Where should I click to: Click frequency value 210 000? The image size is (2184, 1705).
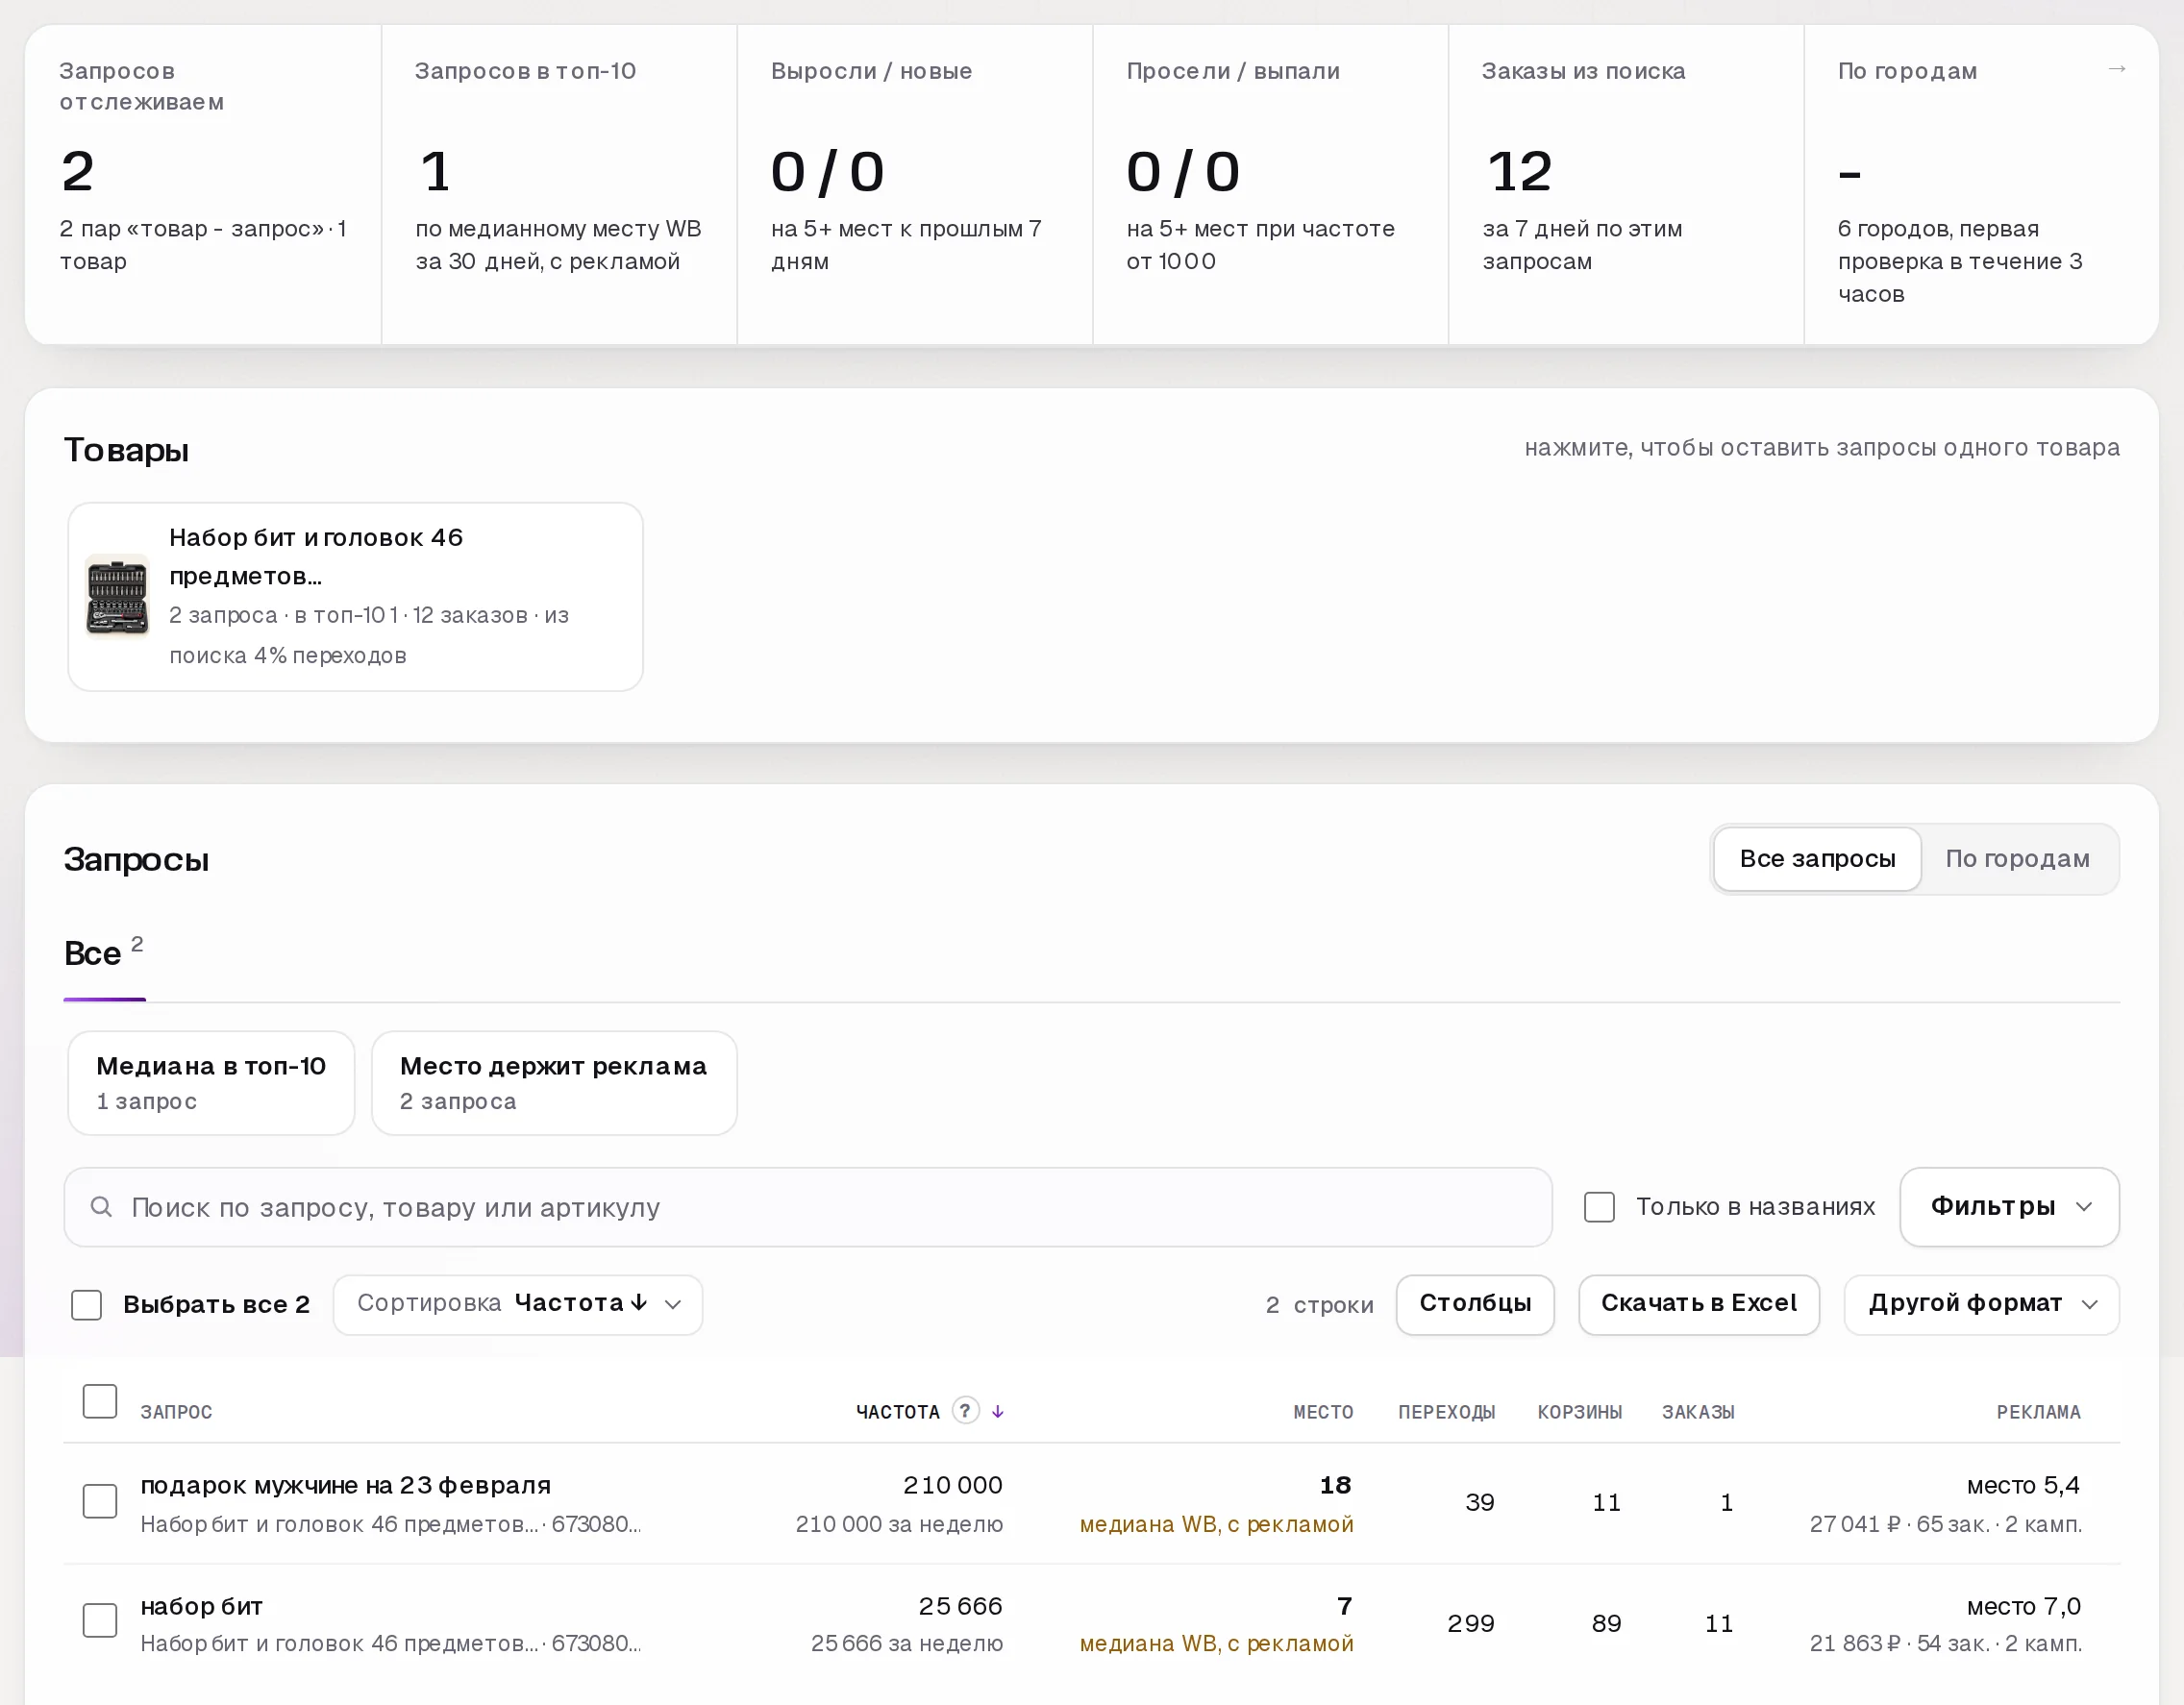pos(952,1485)
